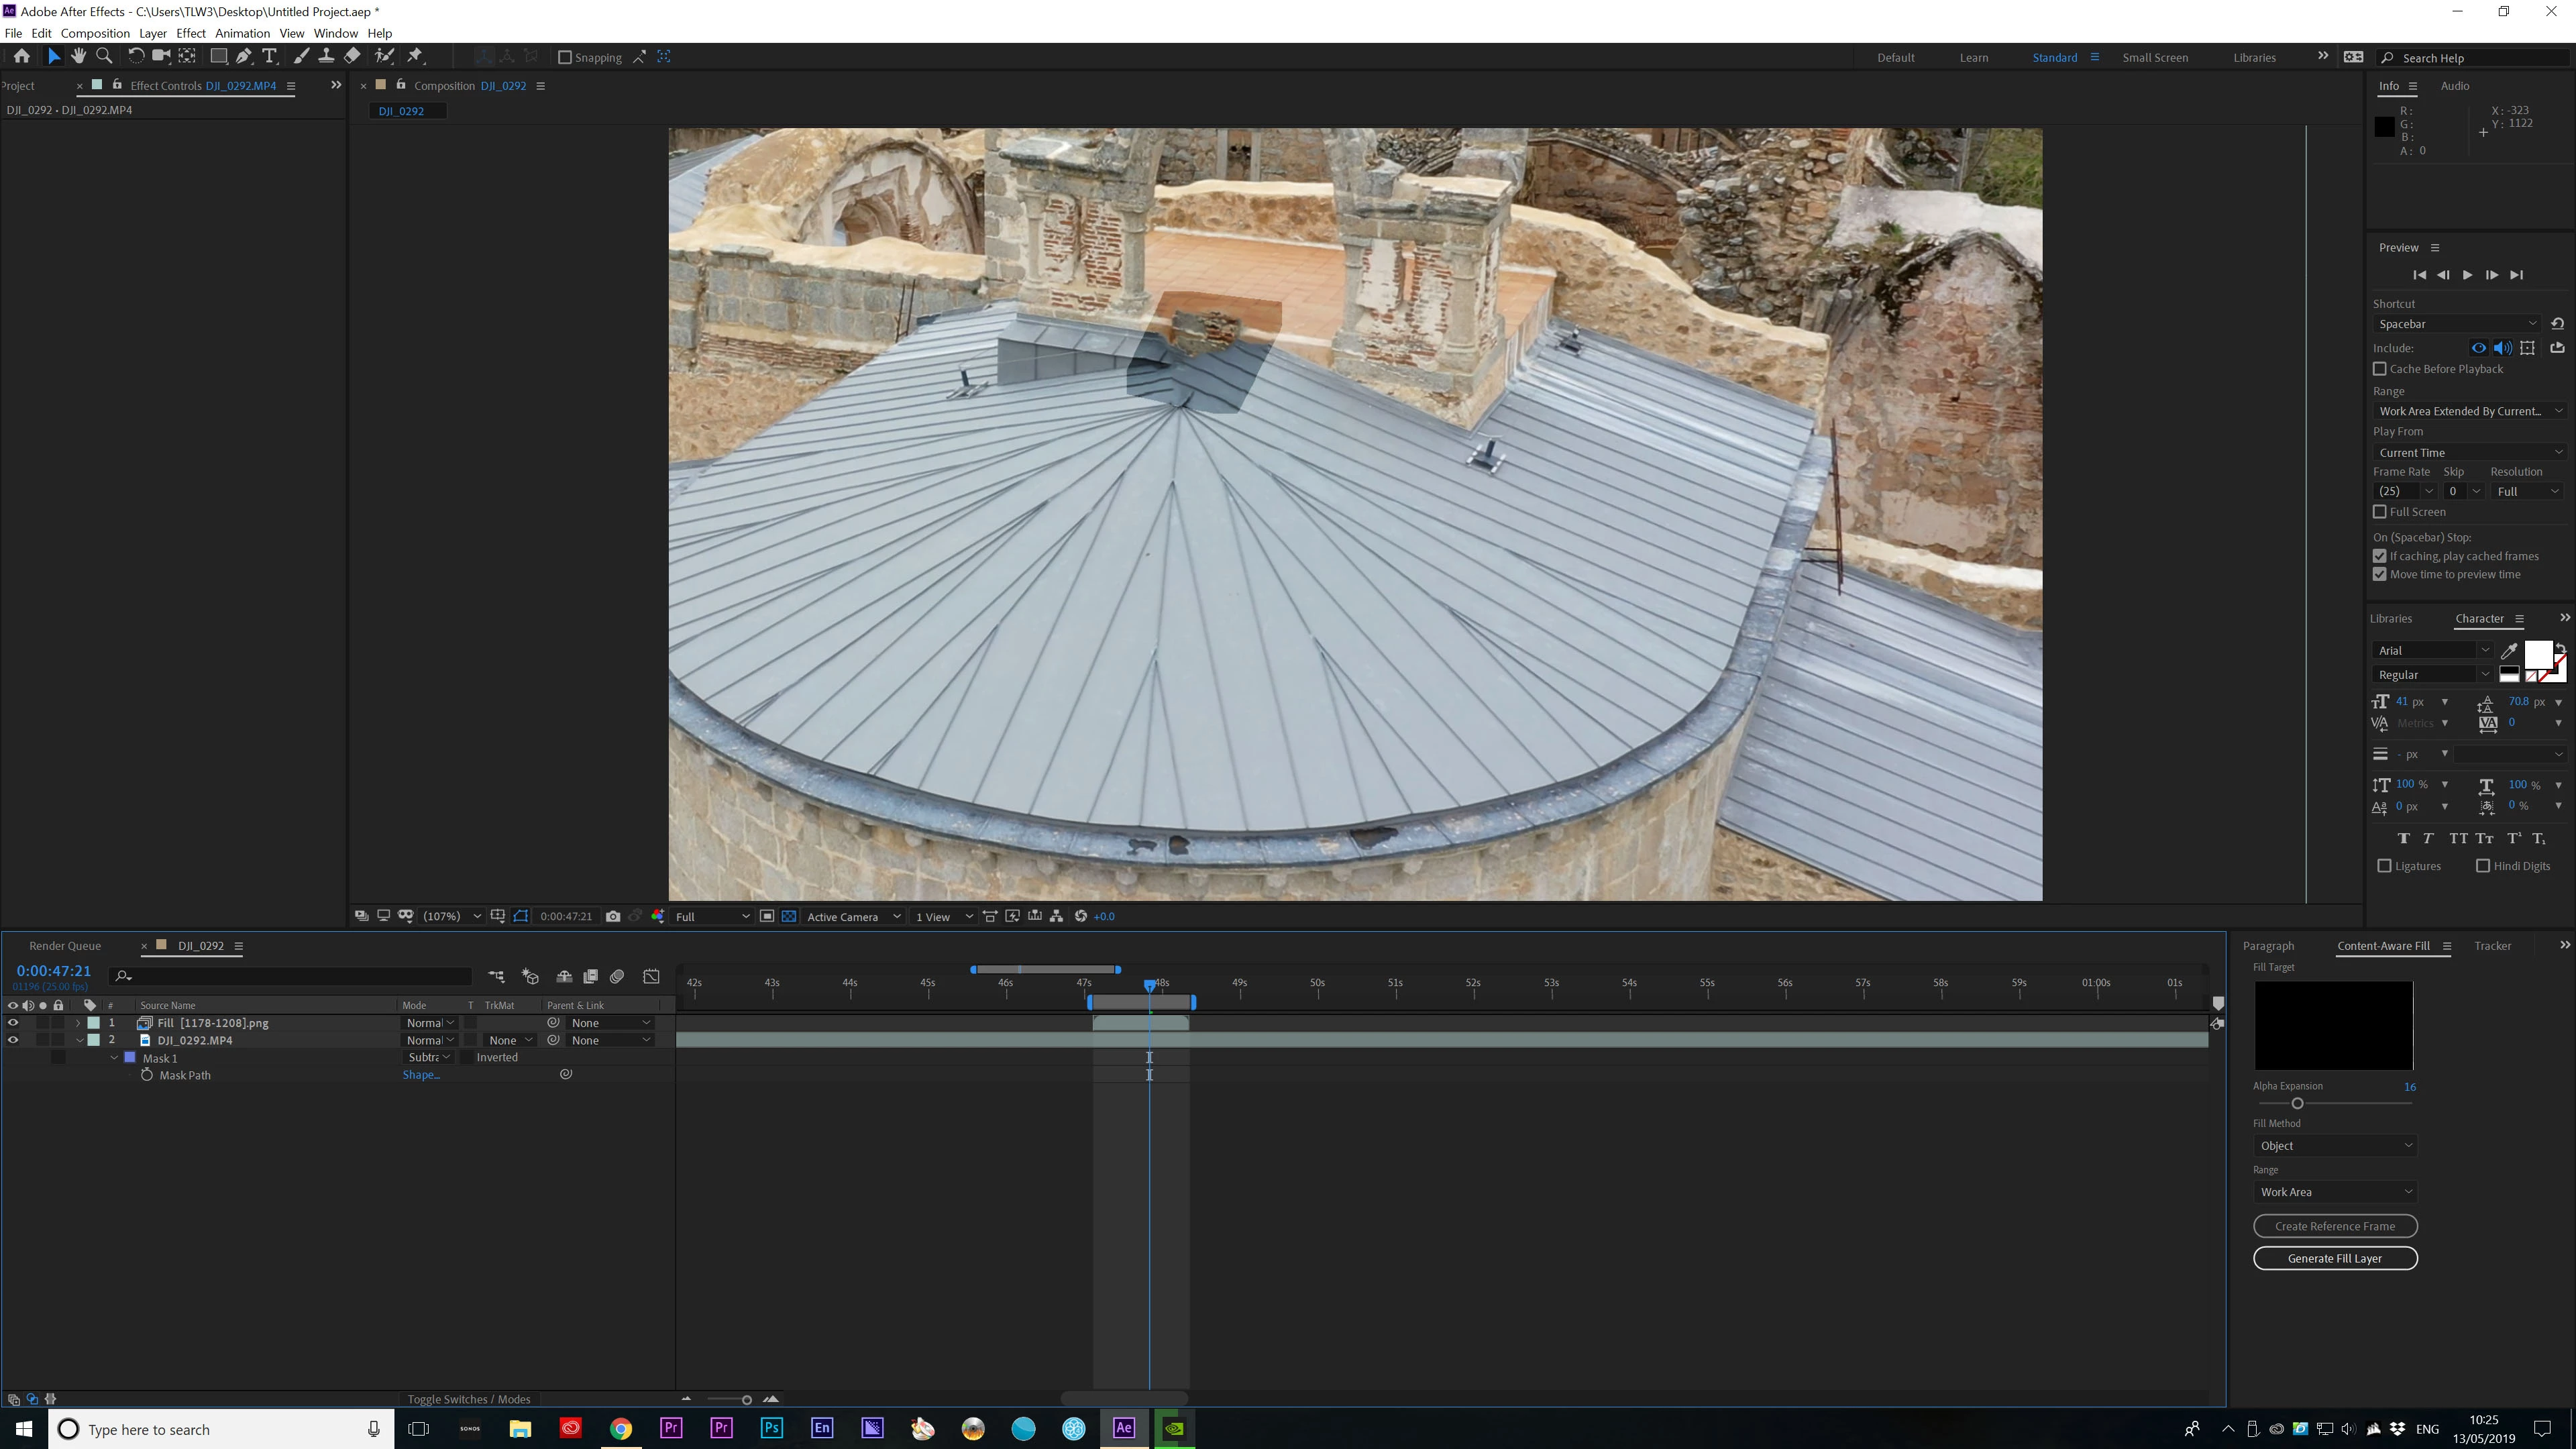Enable the Snapping checkbox
The image size is (2576, 1449).
565,58
